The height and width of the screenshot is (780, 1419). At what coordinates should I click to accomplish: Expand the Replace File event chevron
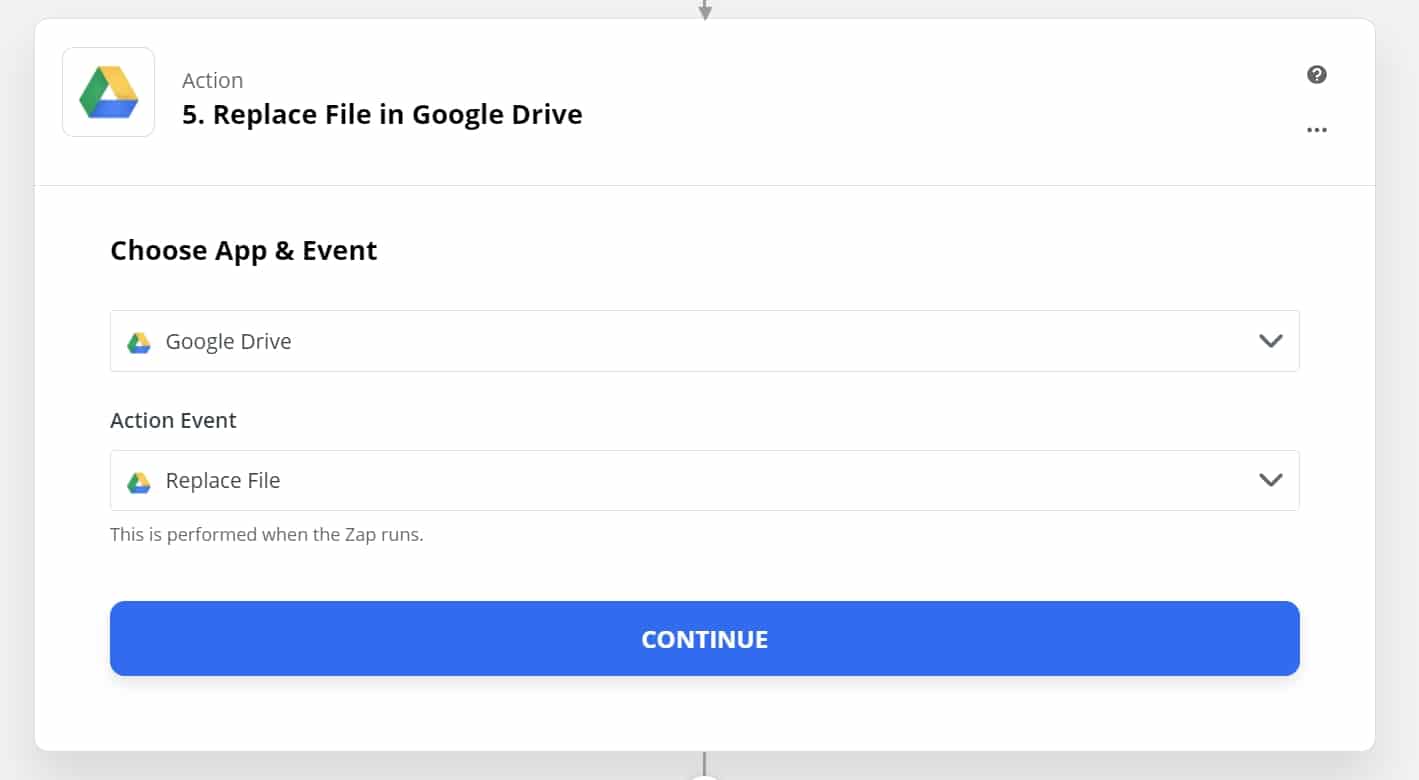(1271, 480)
